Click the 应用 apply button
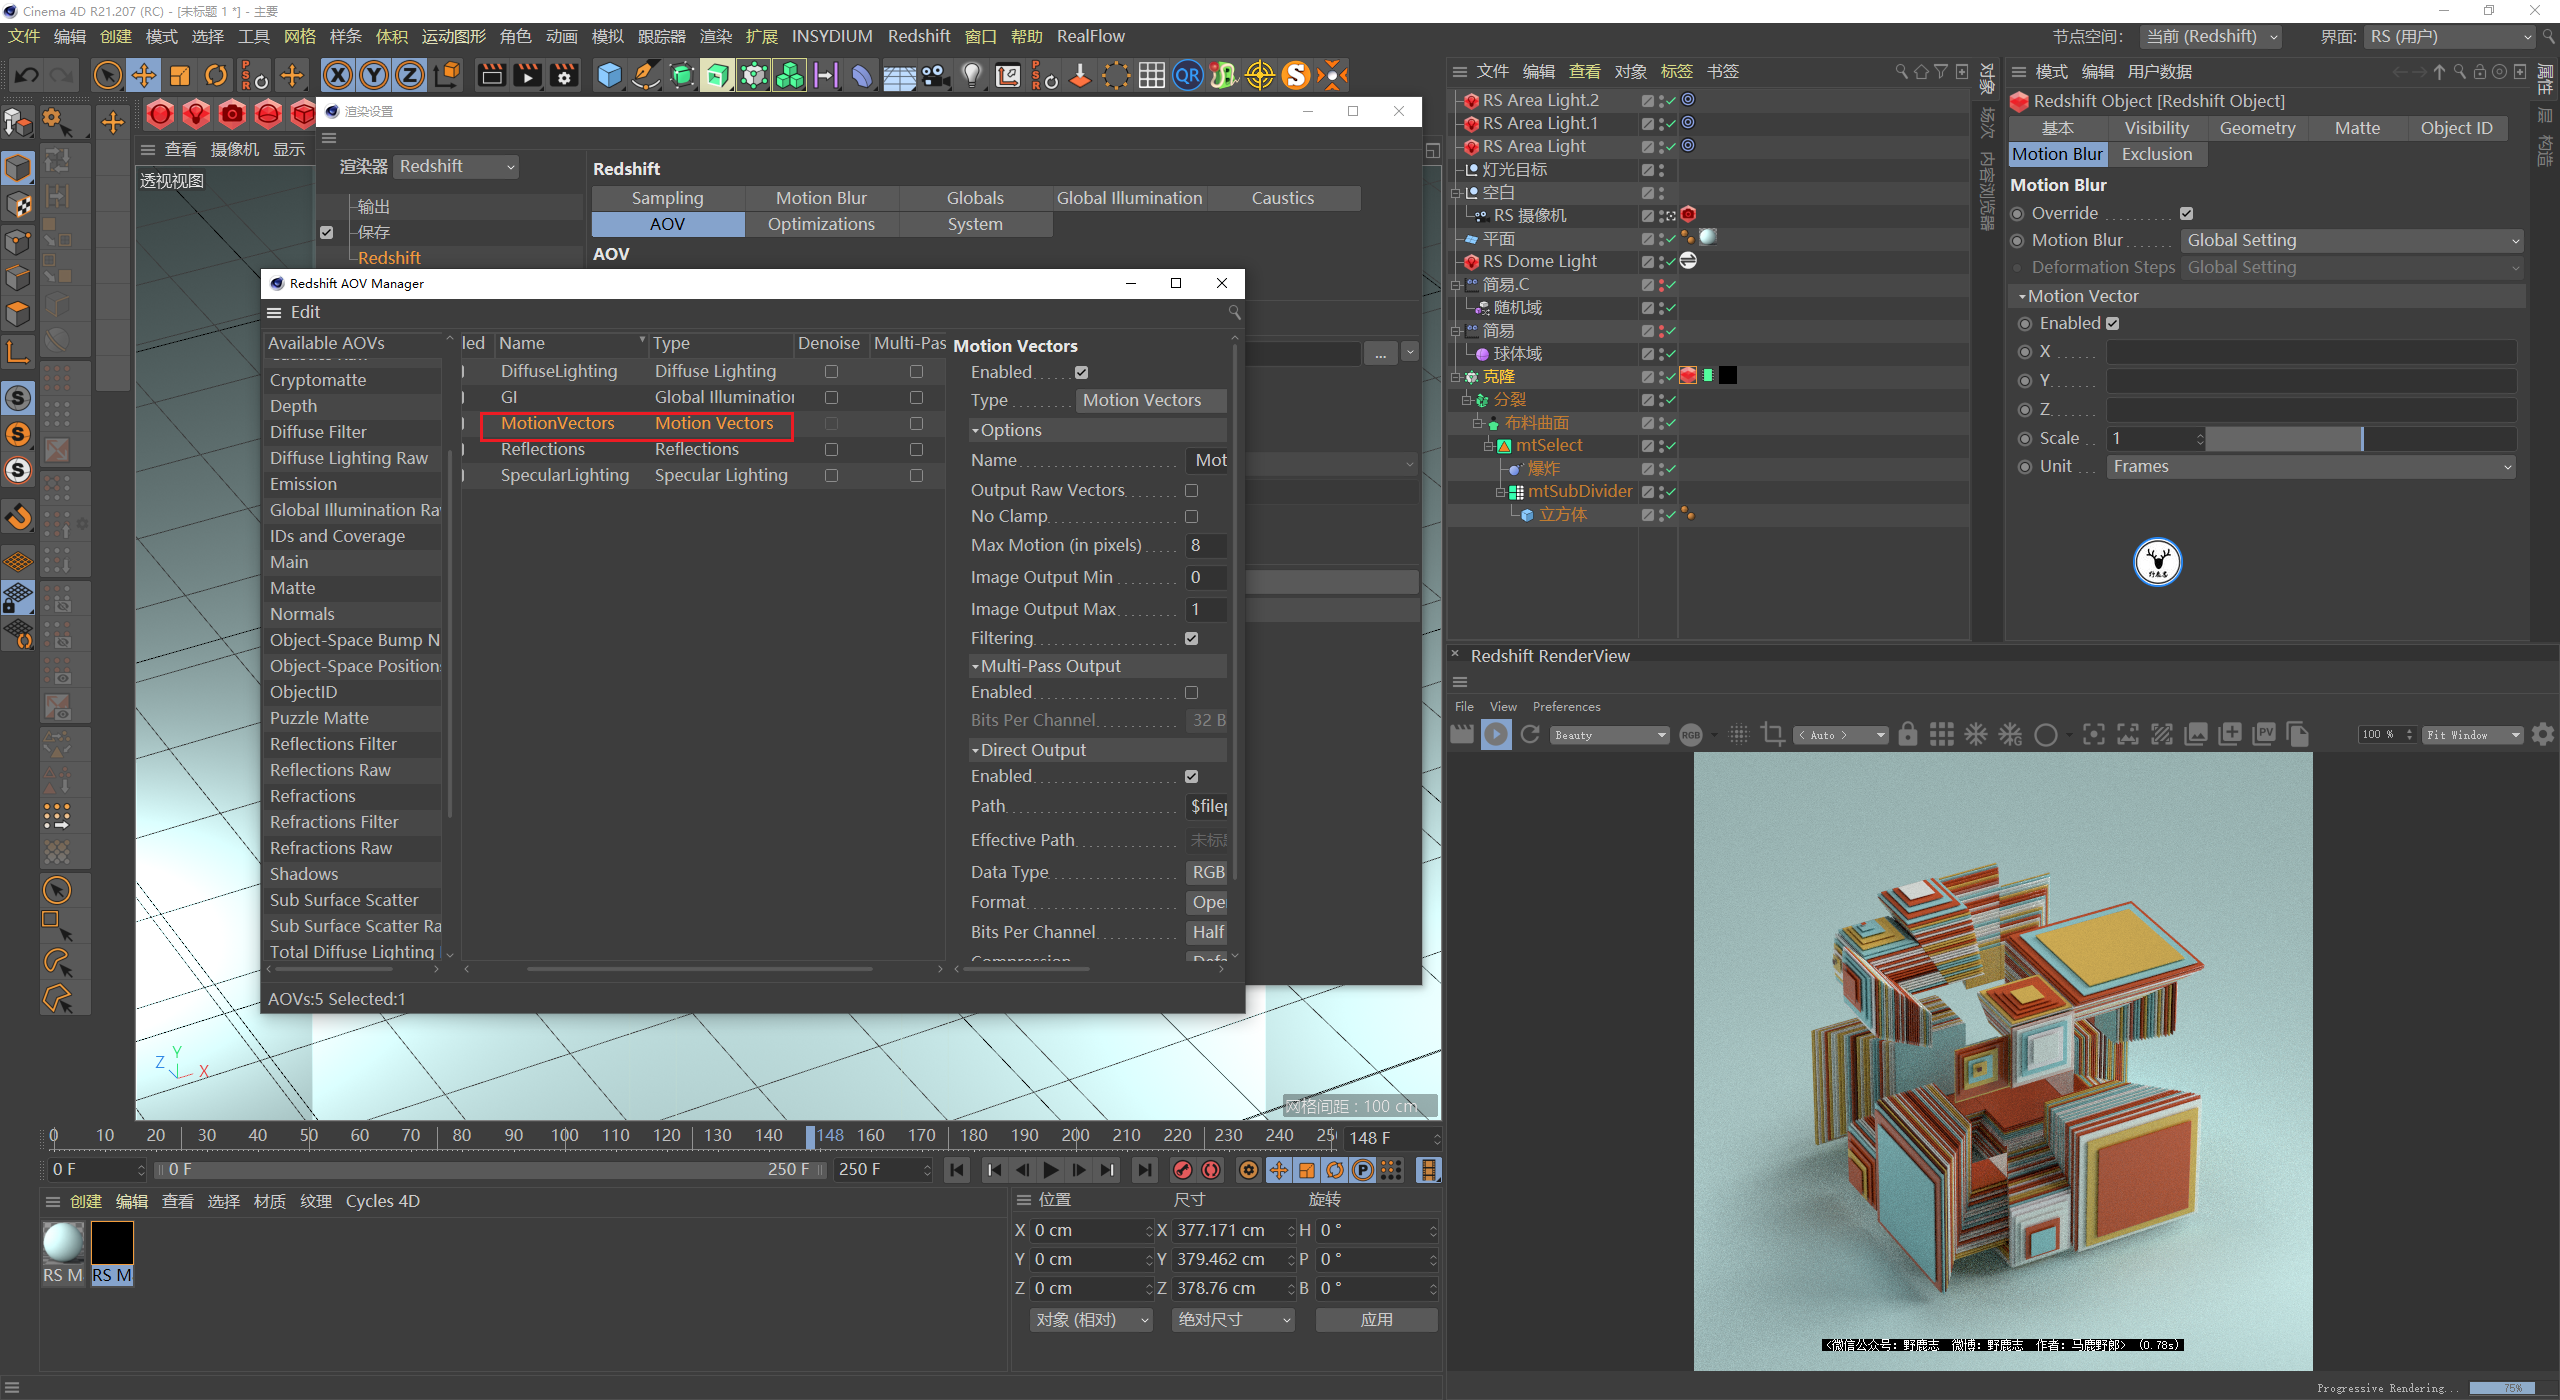 (1376, 1320)
